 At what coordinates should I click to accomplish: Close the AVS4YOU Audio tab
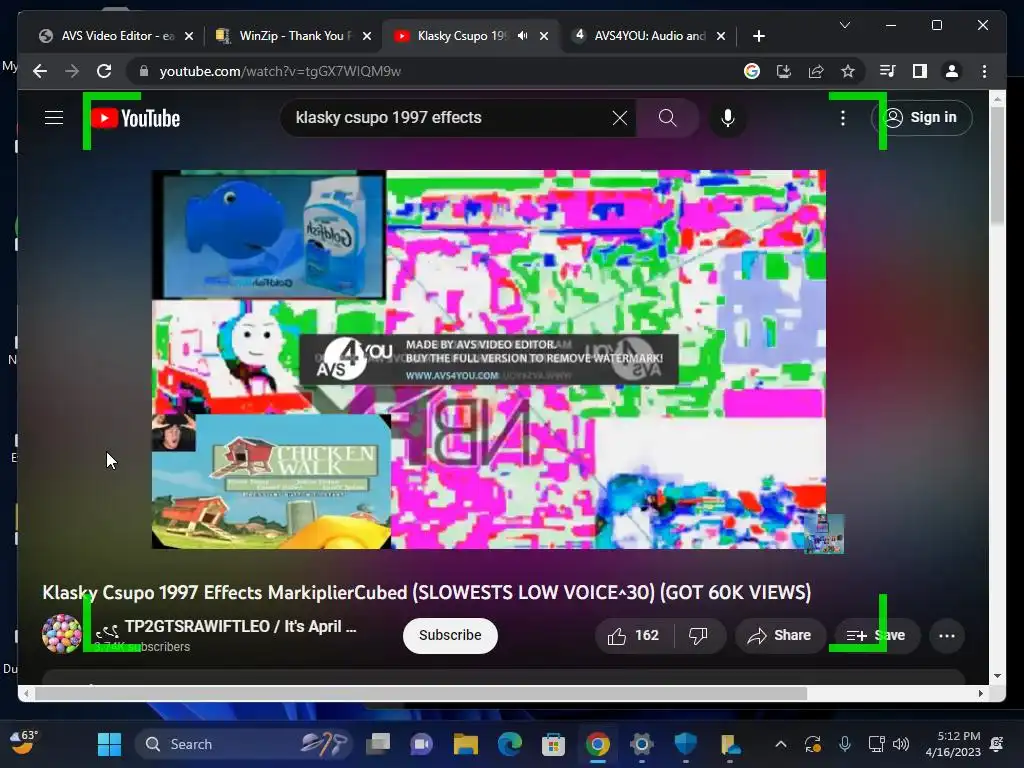point(721,36)
